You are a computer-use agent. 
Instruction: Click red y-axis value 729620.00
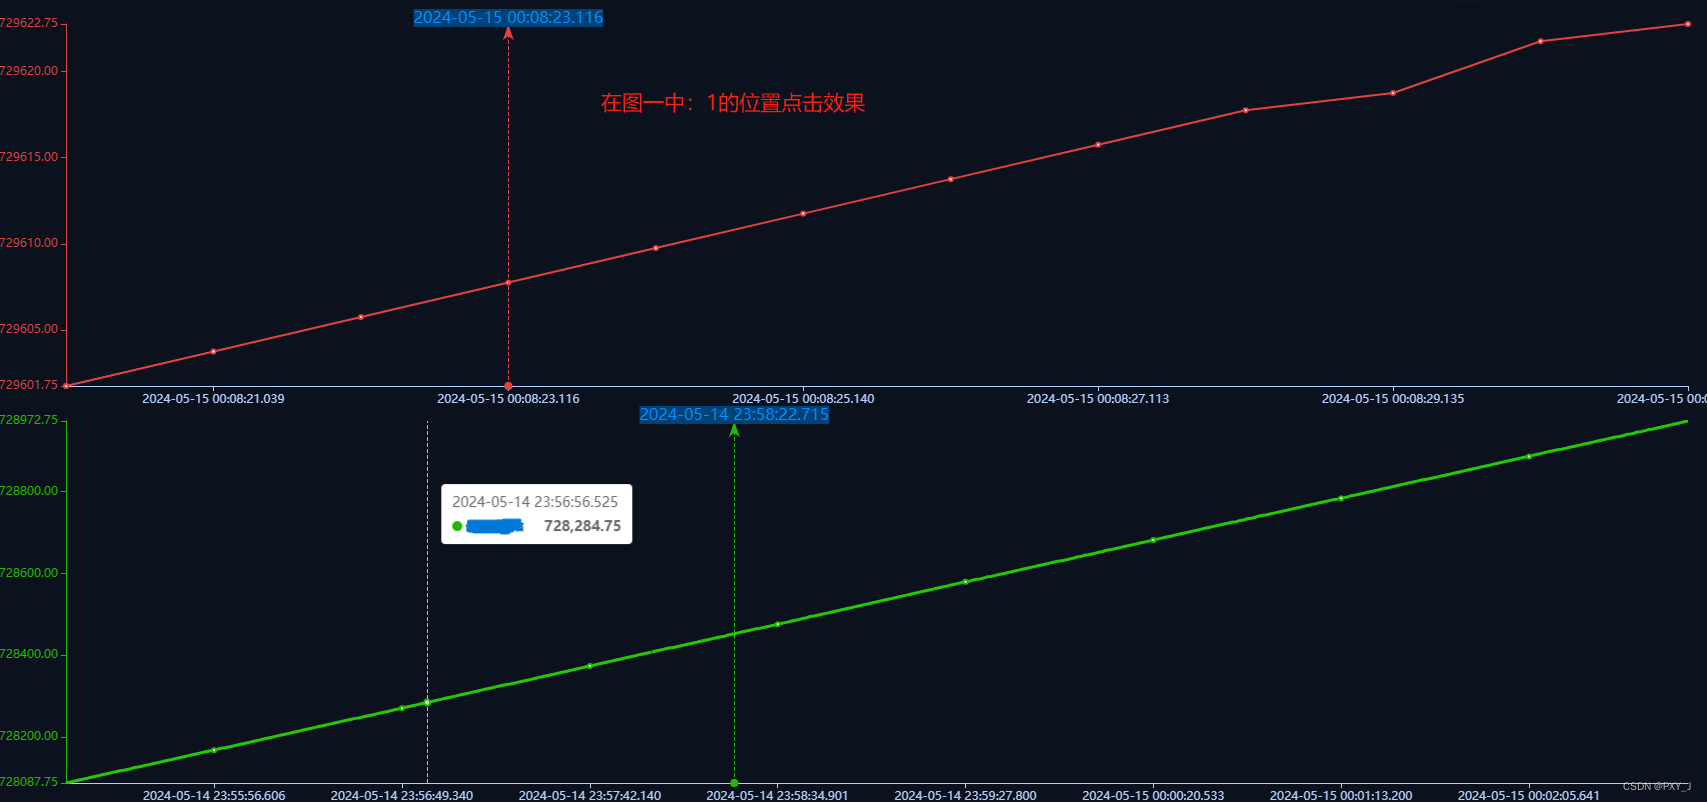pos(29,71)
